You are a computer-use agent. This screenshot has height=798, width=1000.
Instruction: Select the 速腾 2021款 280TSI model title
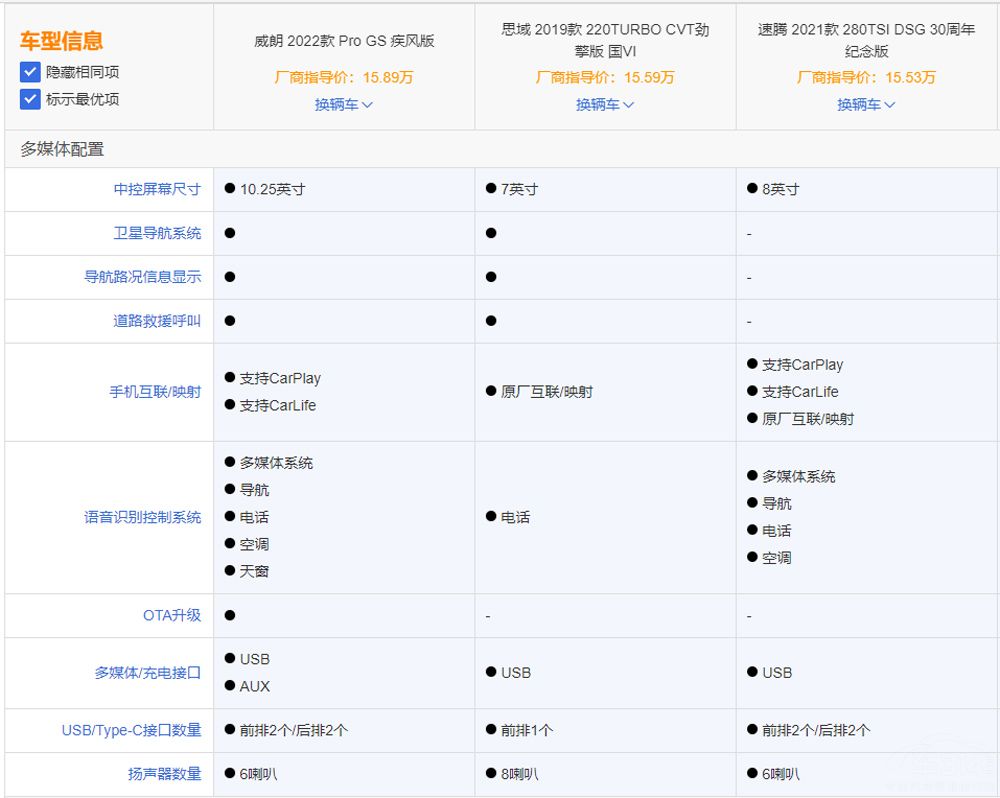[x=866, y=40]
